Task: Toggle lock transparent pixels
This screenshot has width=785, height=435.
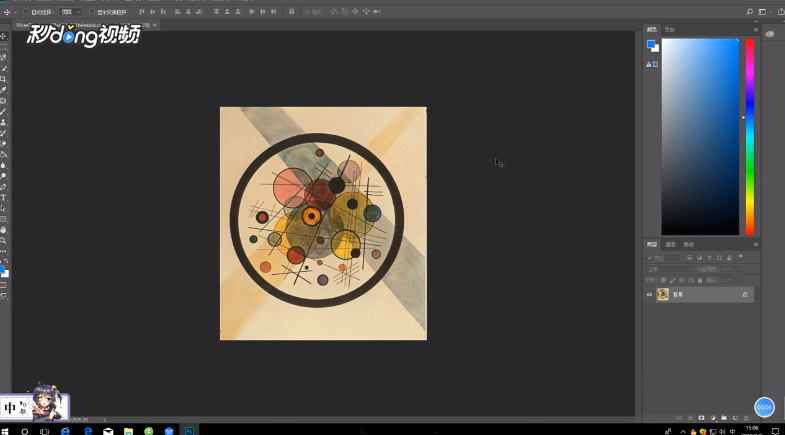Action: click(x=663, y=280)
